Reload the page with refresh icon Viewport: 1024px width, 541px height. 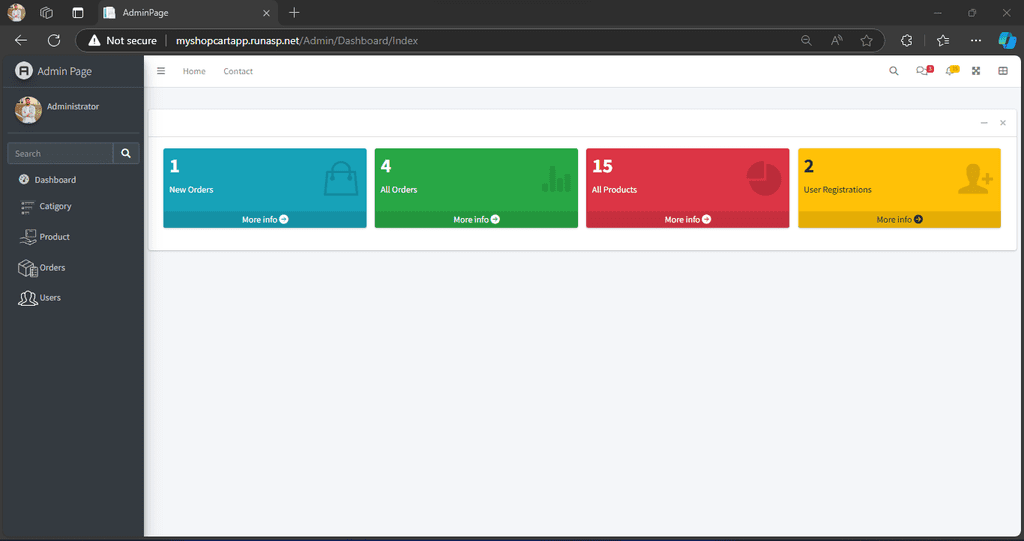click(x=54, y=41)
